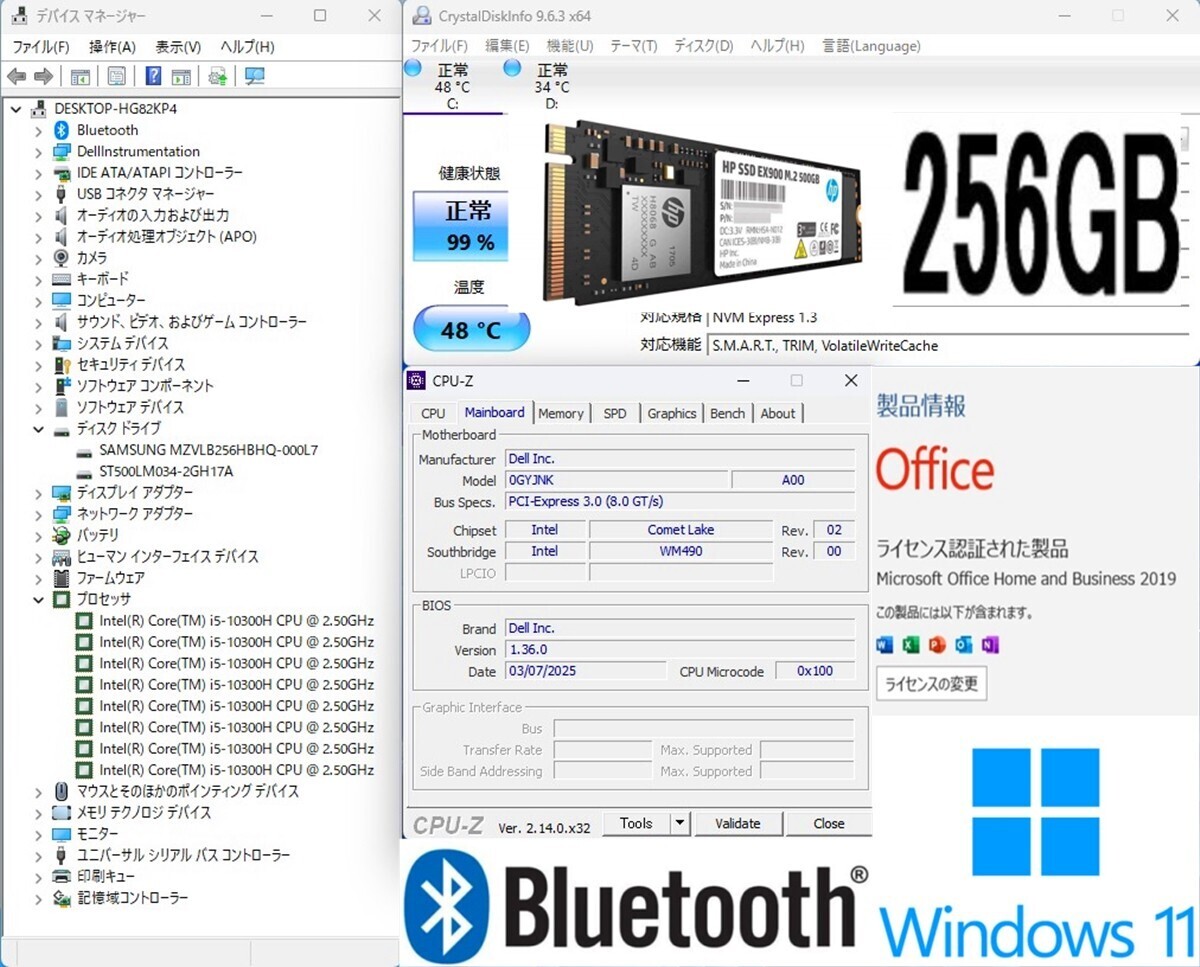
Task: Toggle console tree pane icon in Device Manager toolbar
Action: pyautogui.click(x=80, y=77)
